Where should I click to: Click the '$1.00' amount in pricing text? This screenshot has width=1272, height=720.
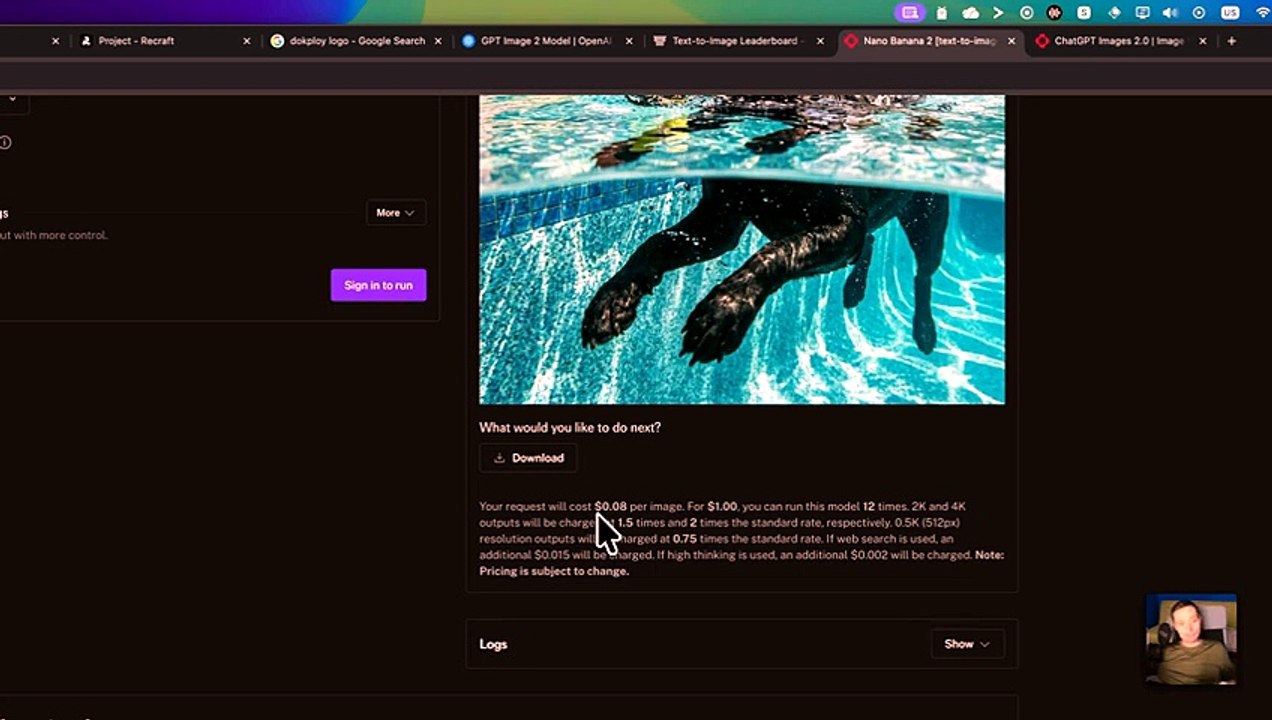(x=722, y=506)
